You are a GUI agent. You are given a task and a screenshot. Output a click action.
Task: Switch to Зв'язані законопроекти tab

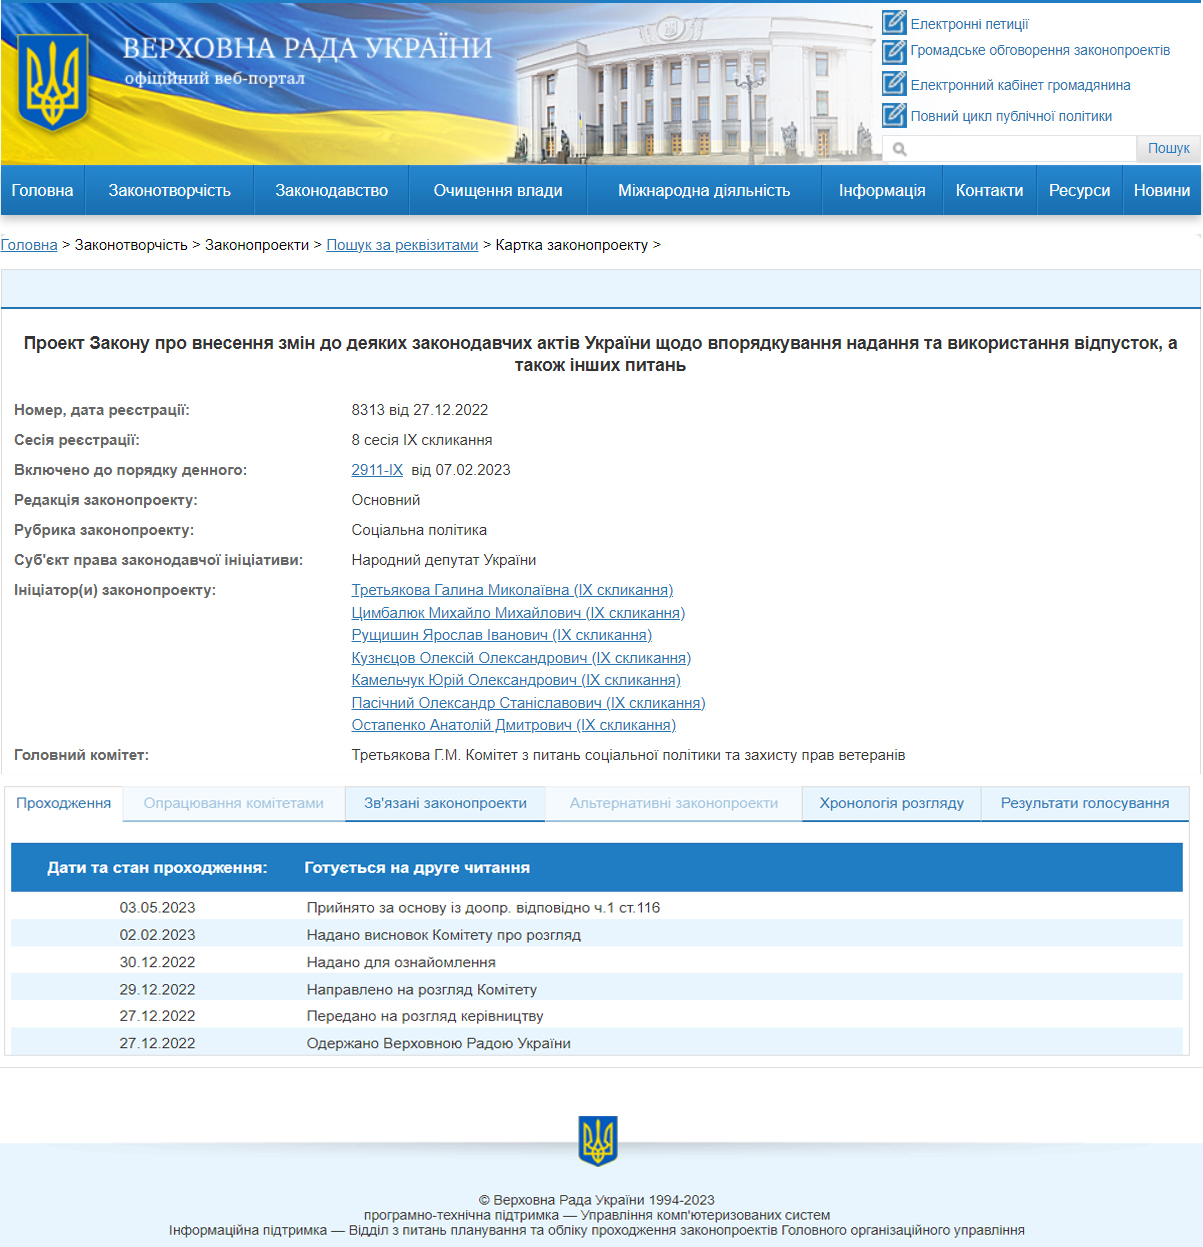pos(445,803)
